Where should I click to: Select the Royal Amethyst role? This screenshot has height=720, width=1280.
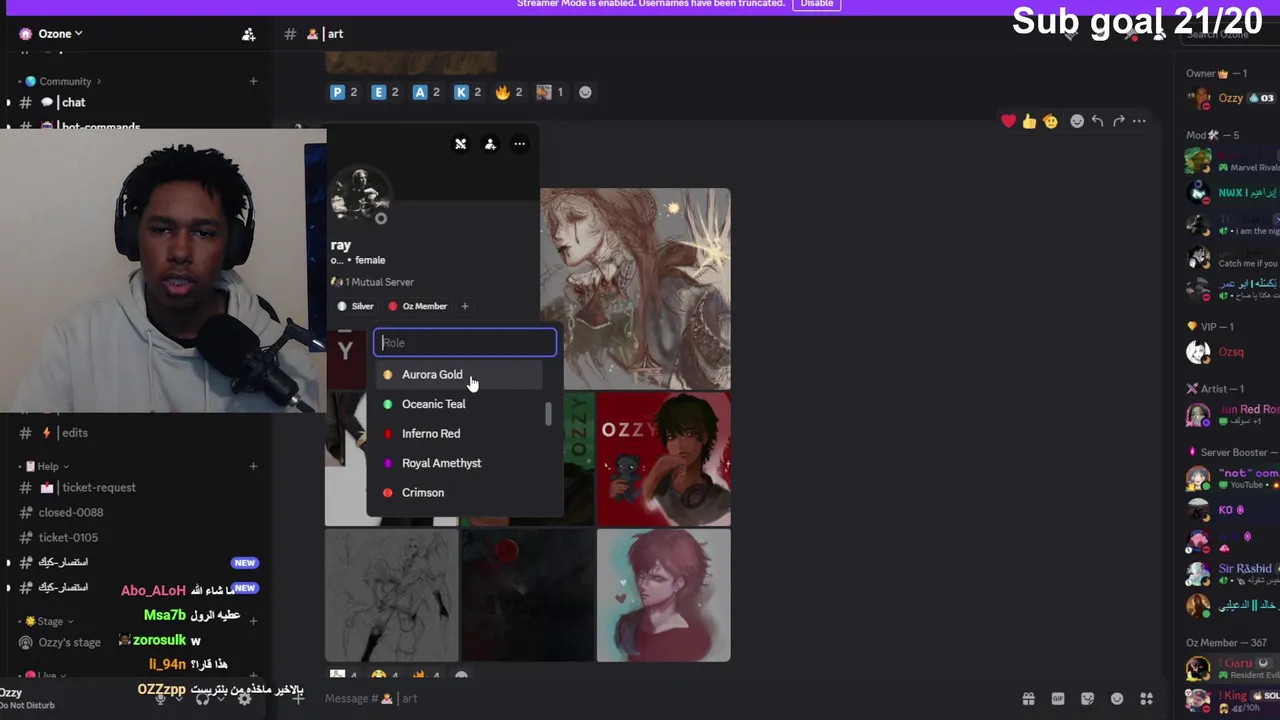[459, 463]
